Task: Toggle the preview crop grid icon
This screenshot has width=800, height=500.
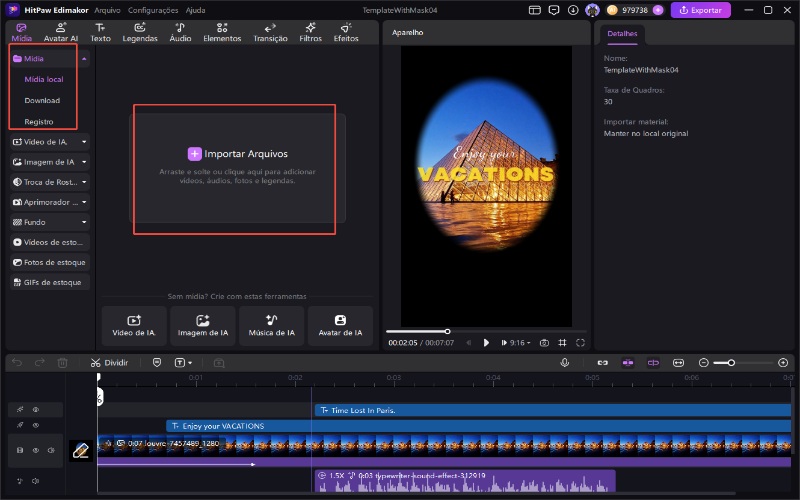Action: tap(562, 343)
